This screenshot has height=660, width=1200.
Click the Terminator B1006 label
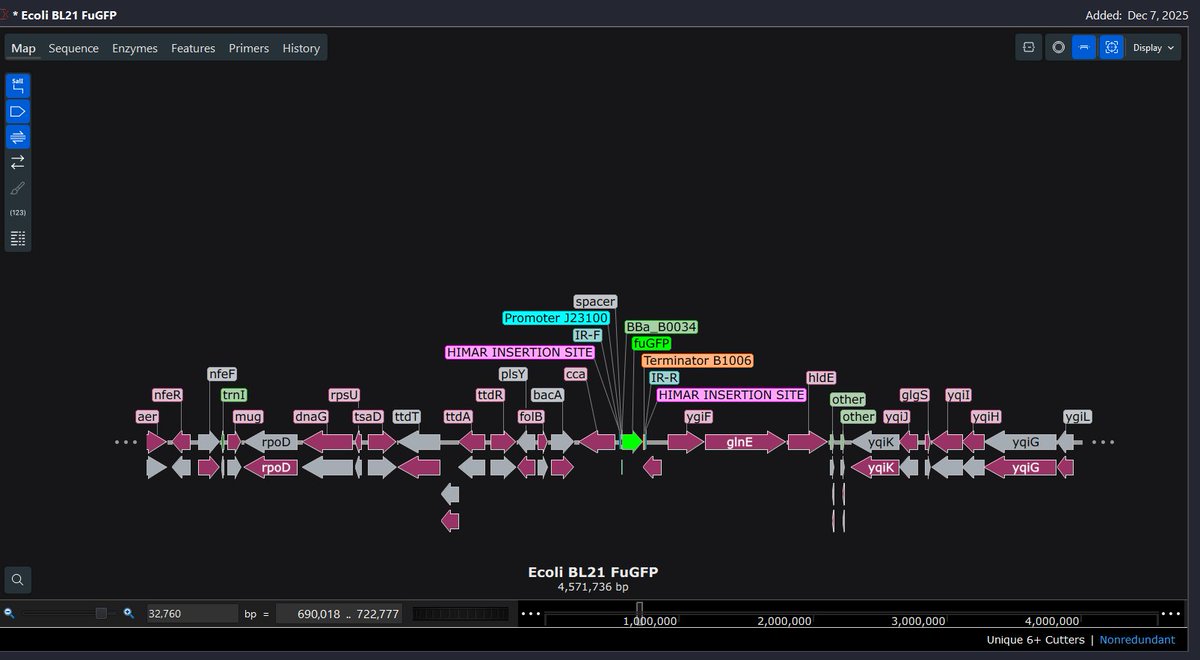pos(697,360)
